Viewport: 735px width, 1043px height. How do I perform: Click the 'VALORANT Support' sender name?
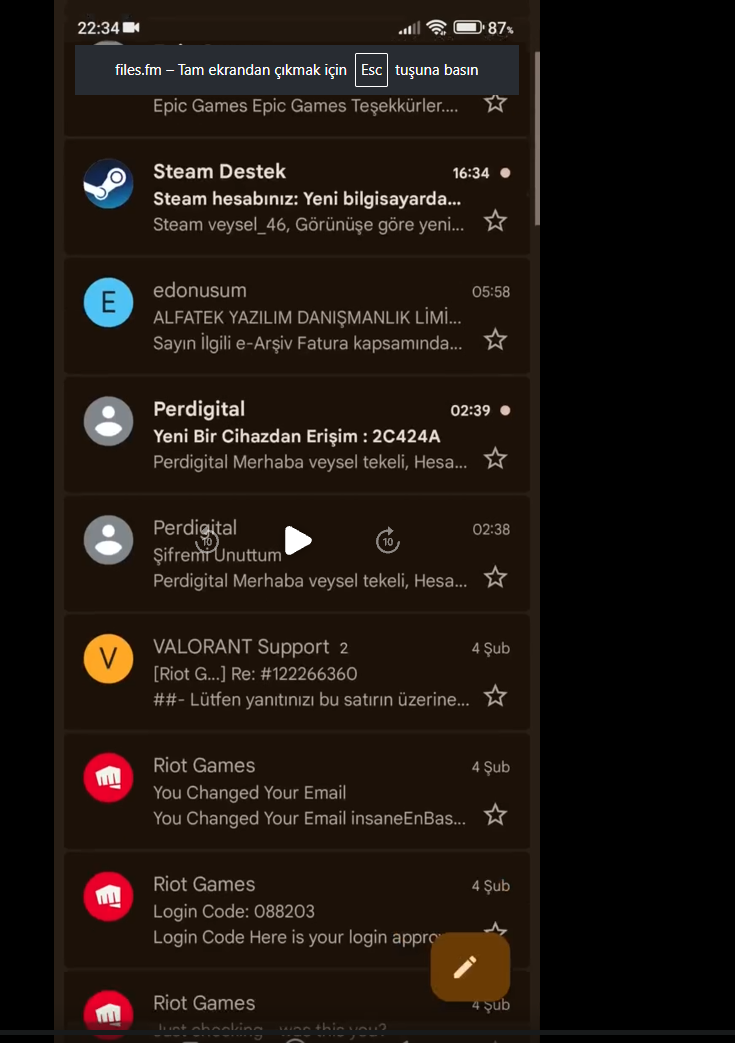click(x=241, y=647)
